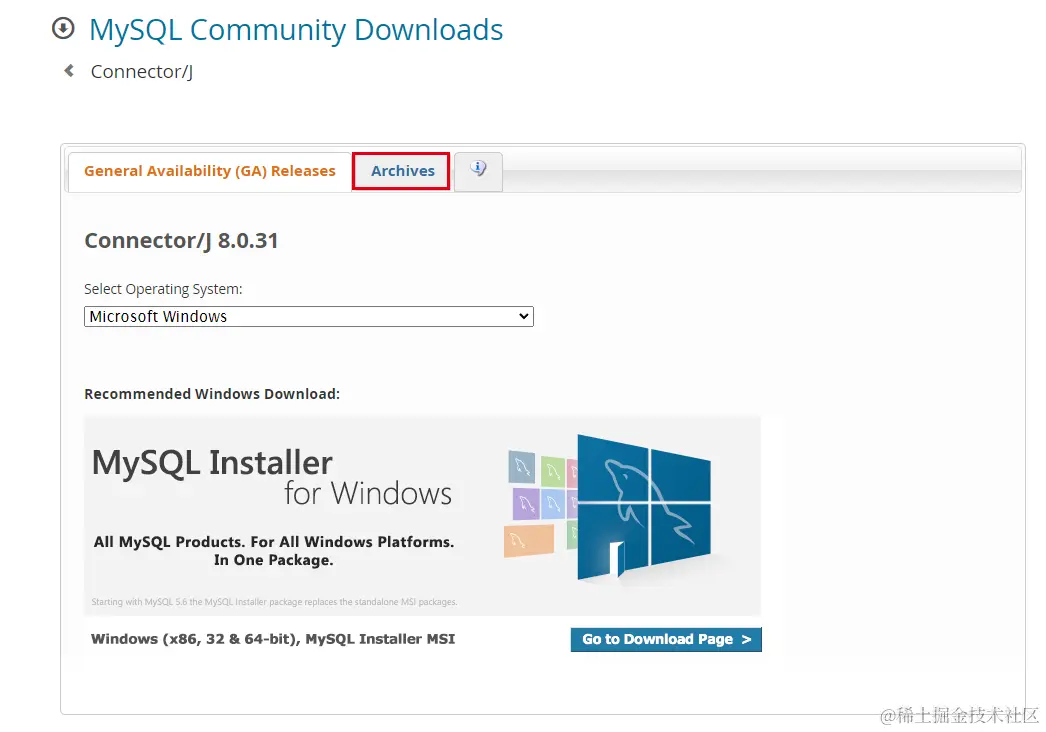Switch to General Availability (GA) Releases tab
Image resolution: width=1046 pixels, height=732 pixels.
[x=209, y=171]
